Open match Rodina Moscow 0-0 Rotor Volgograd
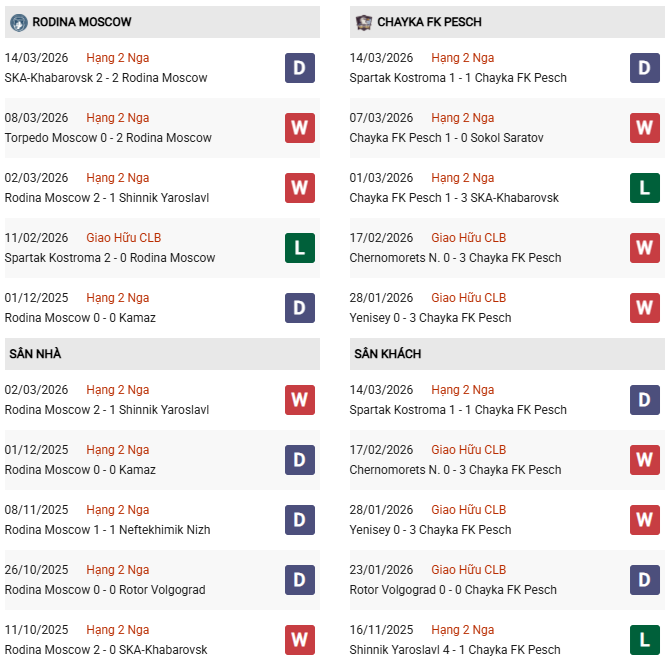The height and width of the screenshot is (669, 670). click(x=105, y=590)
